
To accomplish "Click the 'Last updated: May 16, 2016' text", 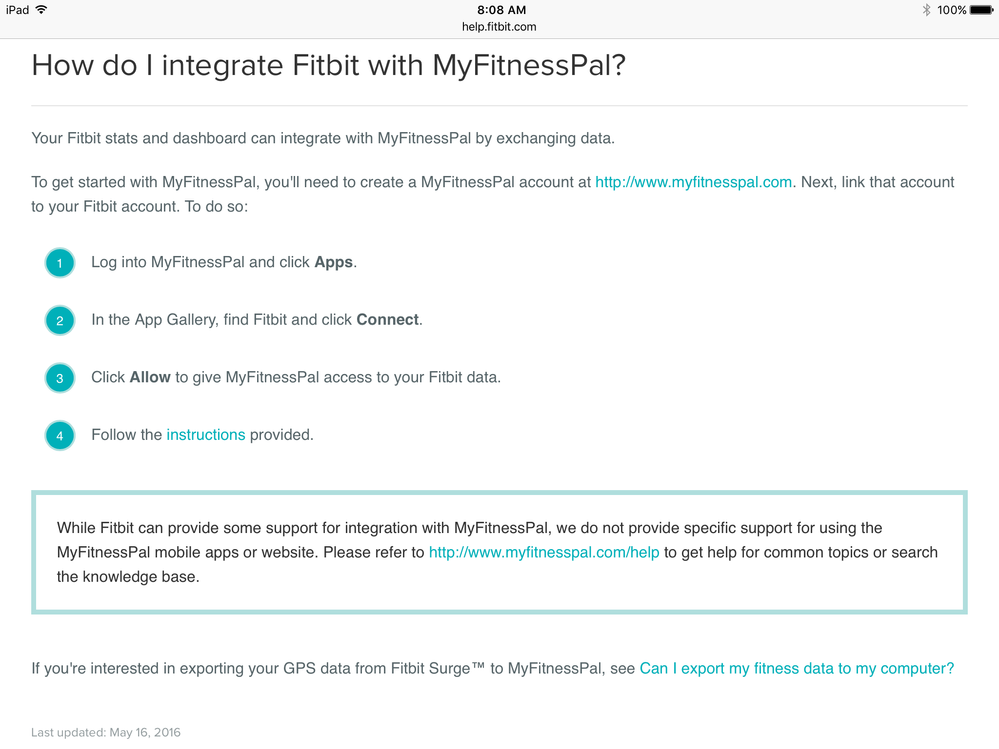I will click(x=106, y=732).
